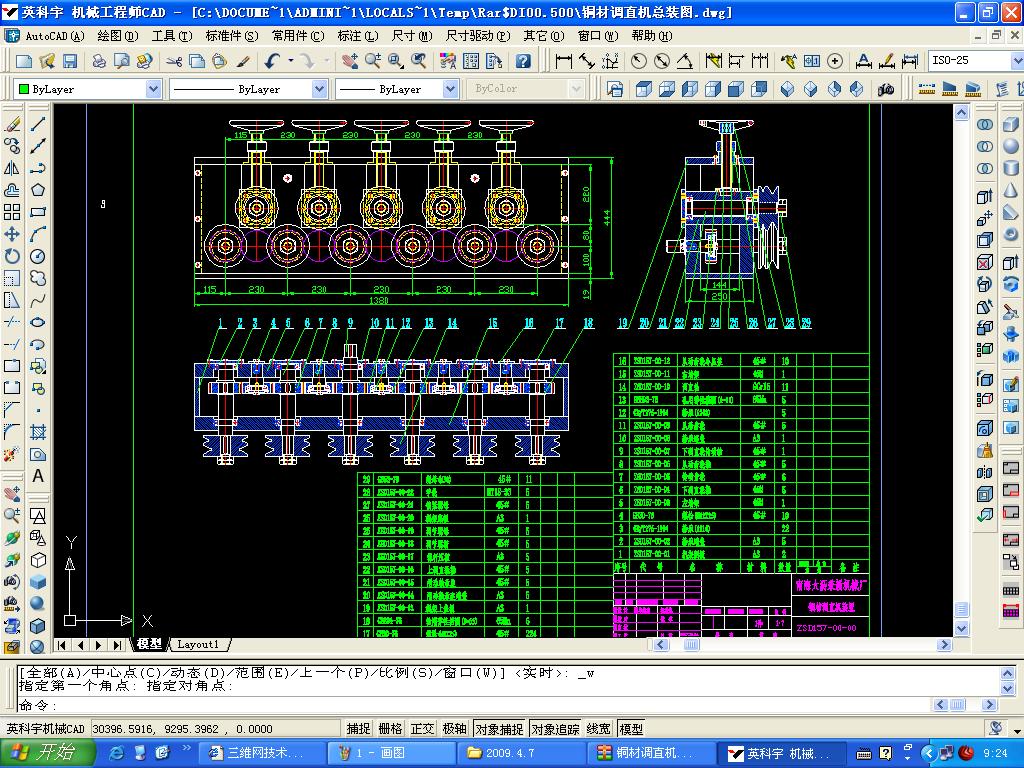Toggle 线宽 lineweight display in status bar
This screenshot has width=1024, height=768.
[598, 729]
